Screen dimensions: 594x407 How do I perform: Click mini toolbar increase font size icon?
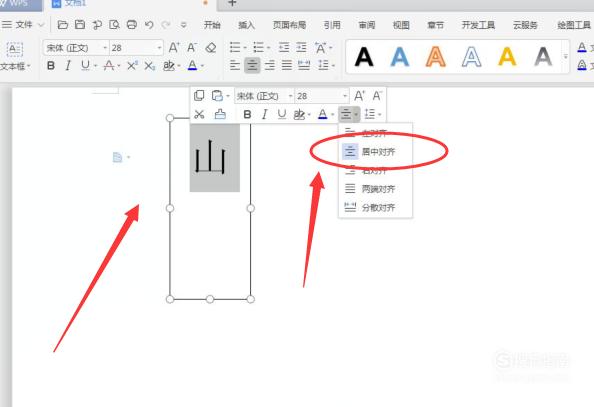coord(359,96)
